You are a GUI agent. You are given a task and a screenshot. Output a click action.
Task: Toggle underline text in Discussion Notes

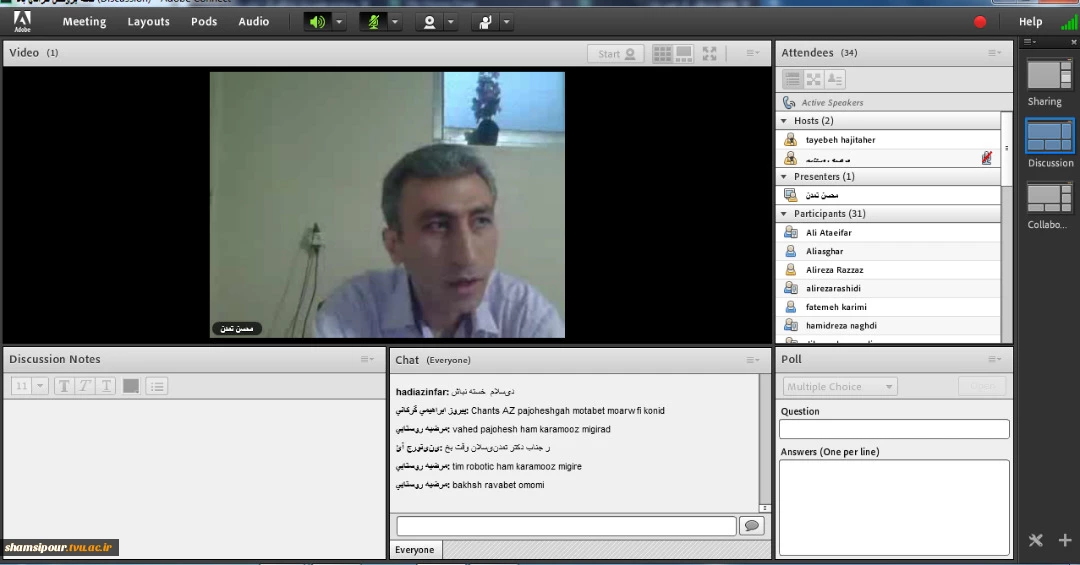(106, 386)
